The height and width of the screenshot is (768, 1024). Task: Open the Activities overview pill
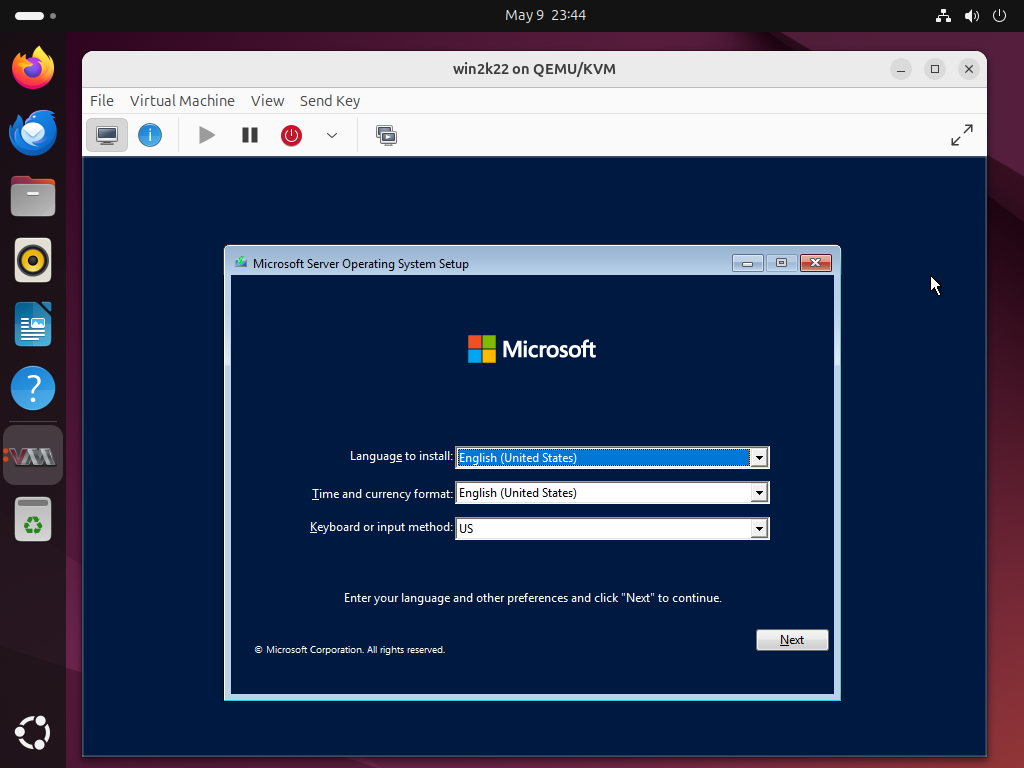pos(35,15)
